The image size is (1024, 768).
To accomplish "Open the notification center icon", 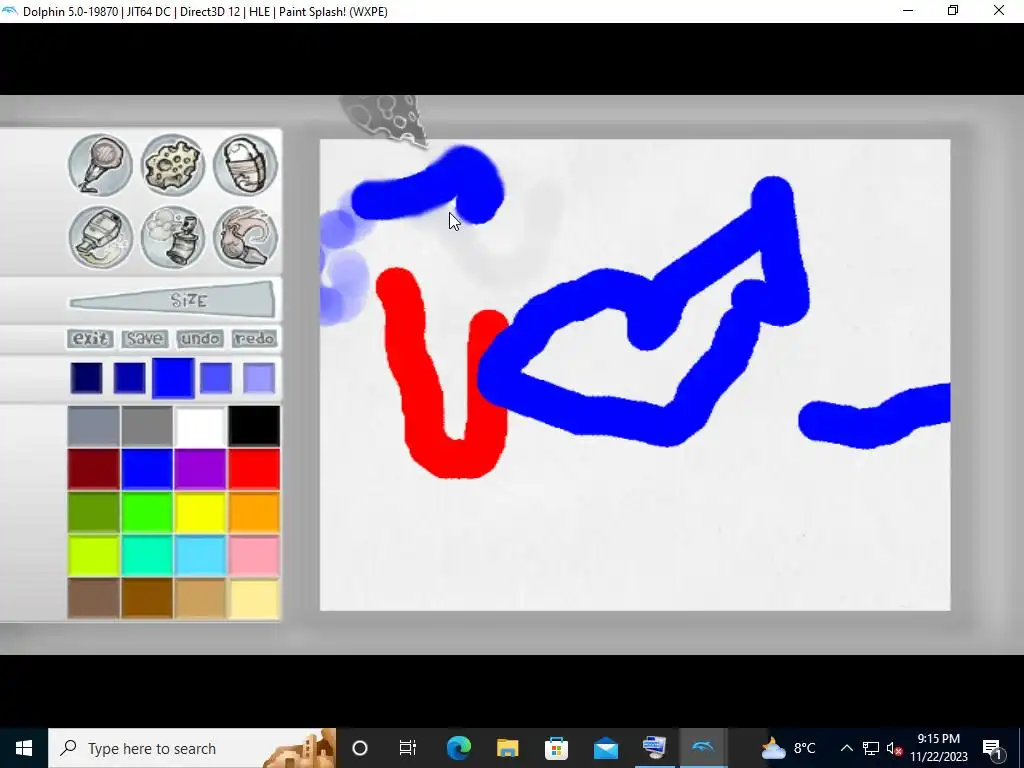I will point(993,748).
